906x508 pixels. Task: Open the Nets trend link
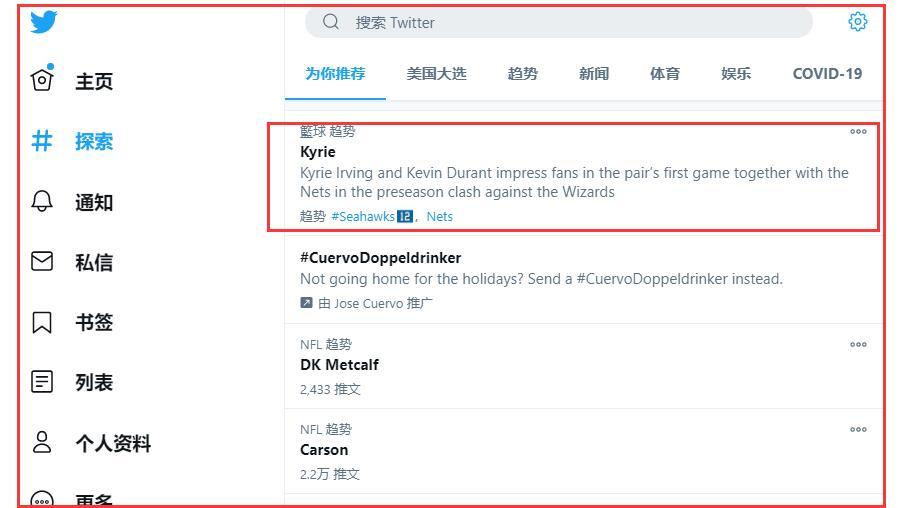click(440, 217)
